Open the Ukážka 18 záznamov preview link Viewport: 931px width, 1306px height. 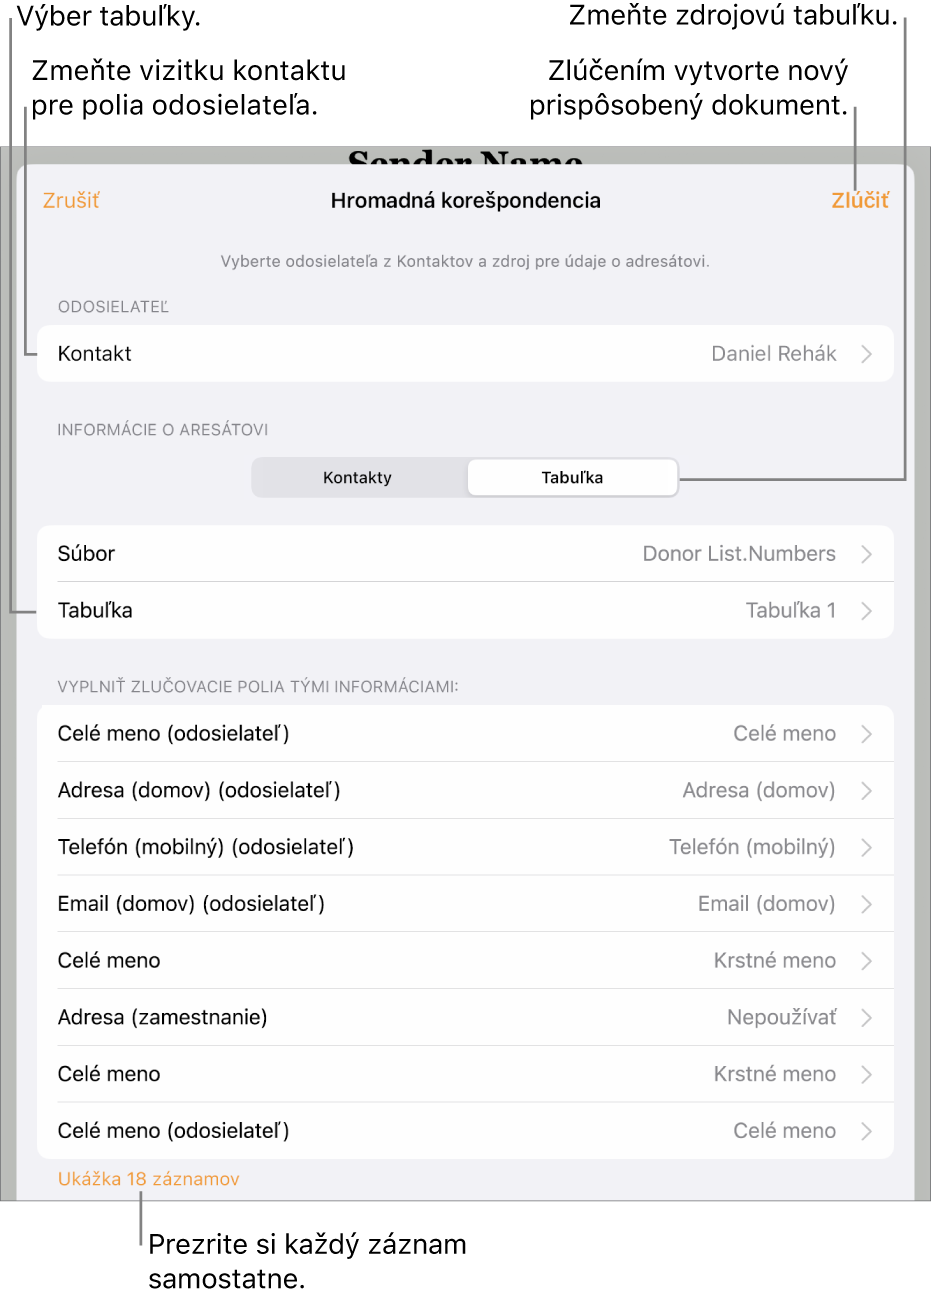pos(149,1179)
